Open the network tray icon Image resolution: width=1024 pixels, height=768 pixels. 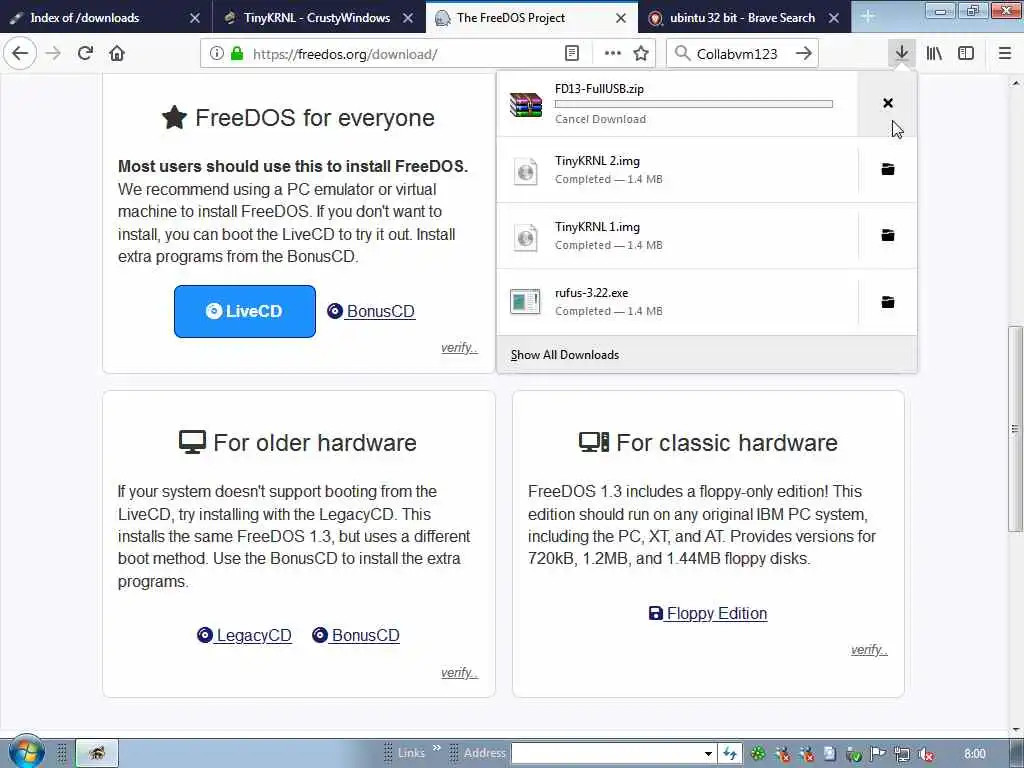[x=902, y=754]
